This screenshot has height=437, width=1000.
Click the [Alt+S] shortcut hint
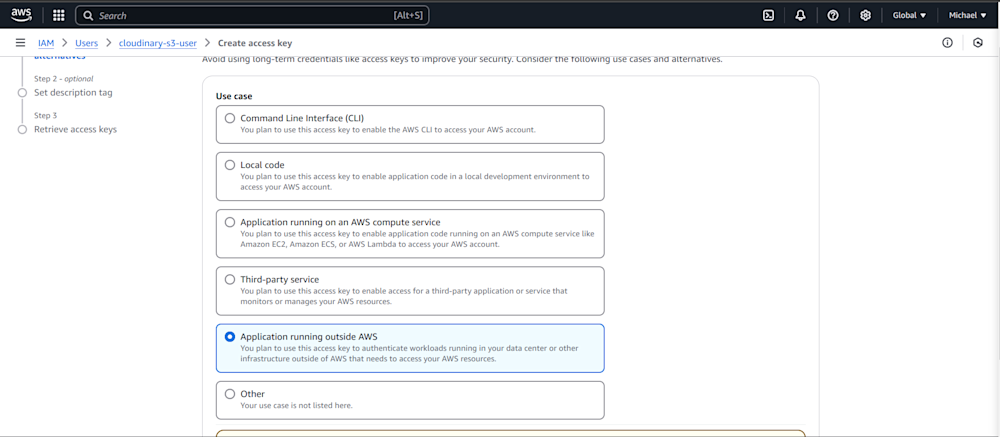click(409, 15)
